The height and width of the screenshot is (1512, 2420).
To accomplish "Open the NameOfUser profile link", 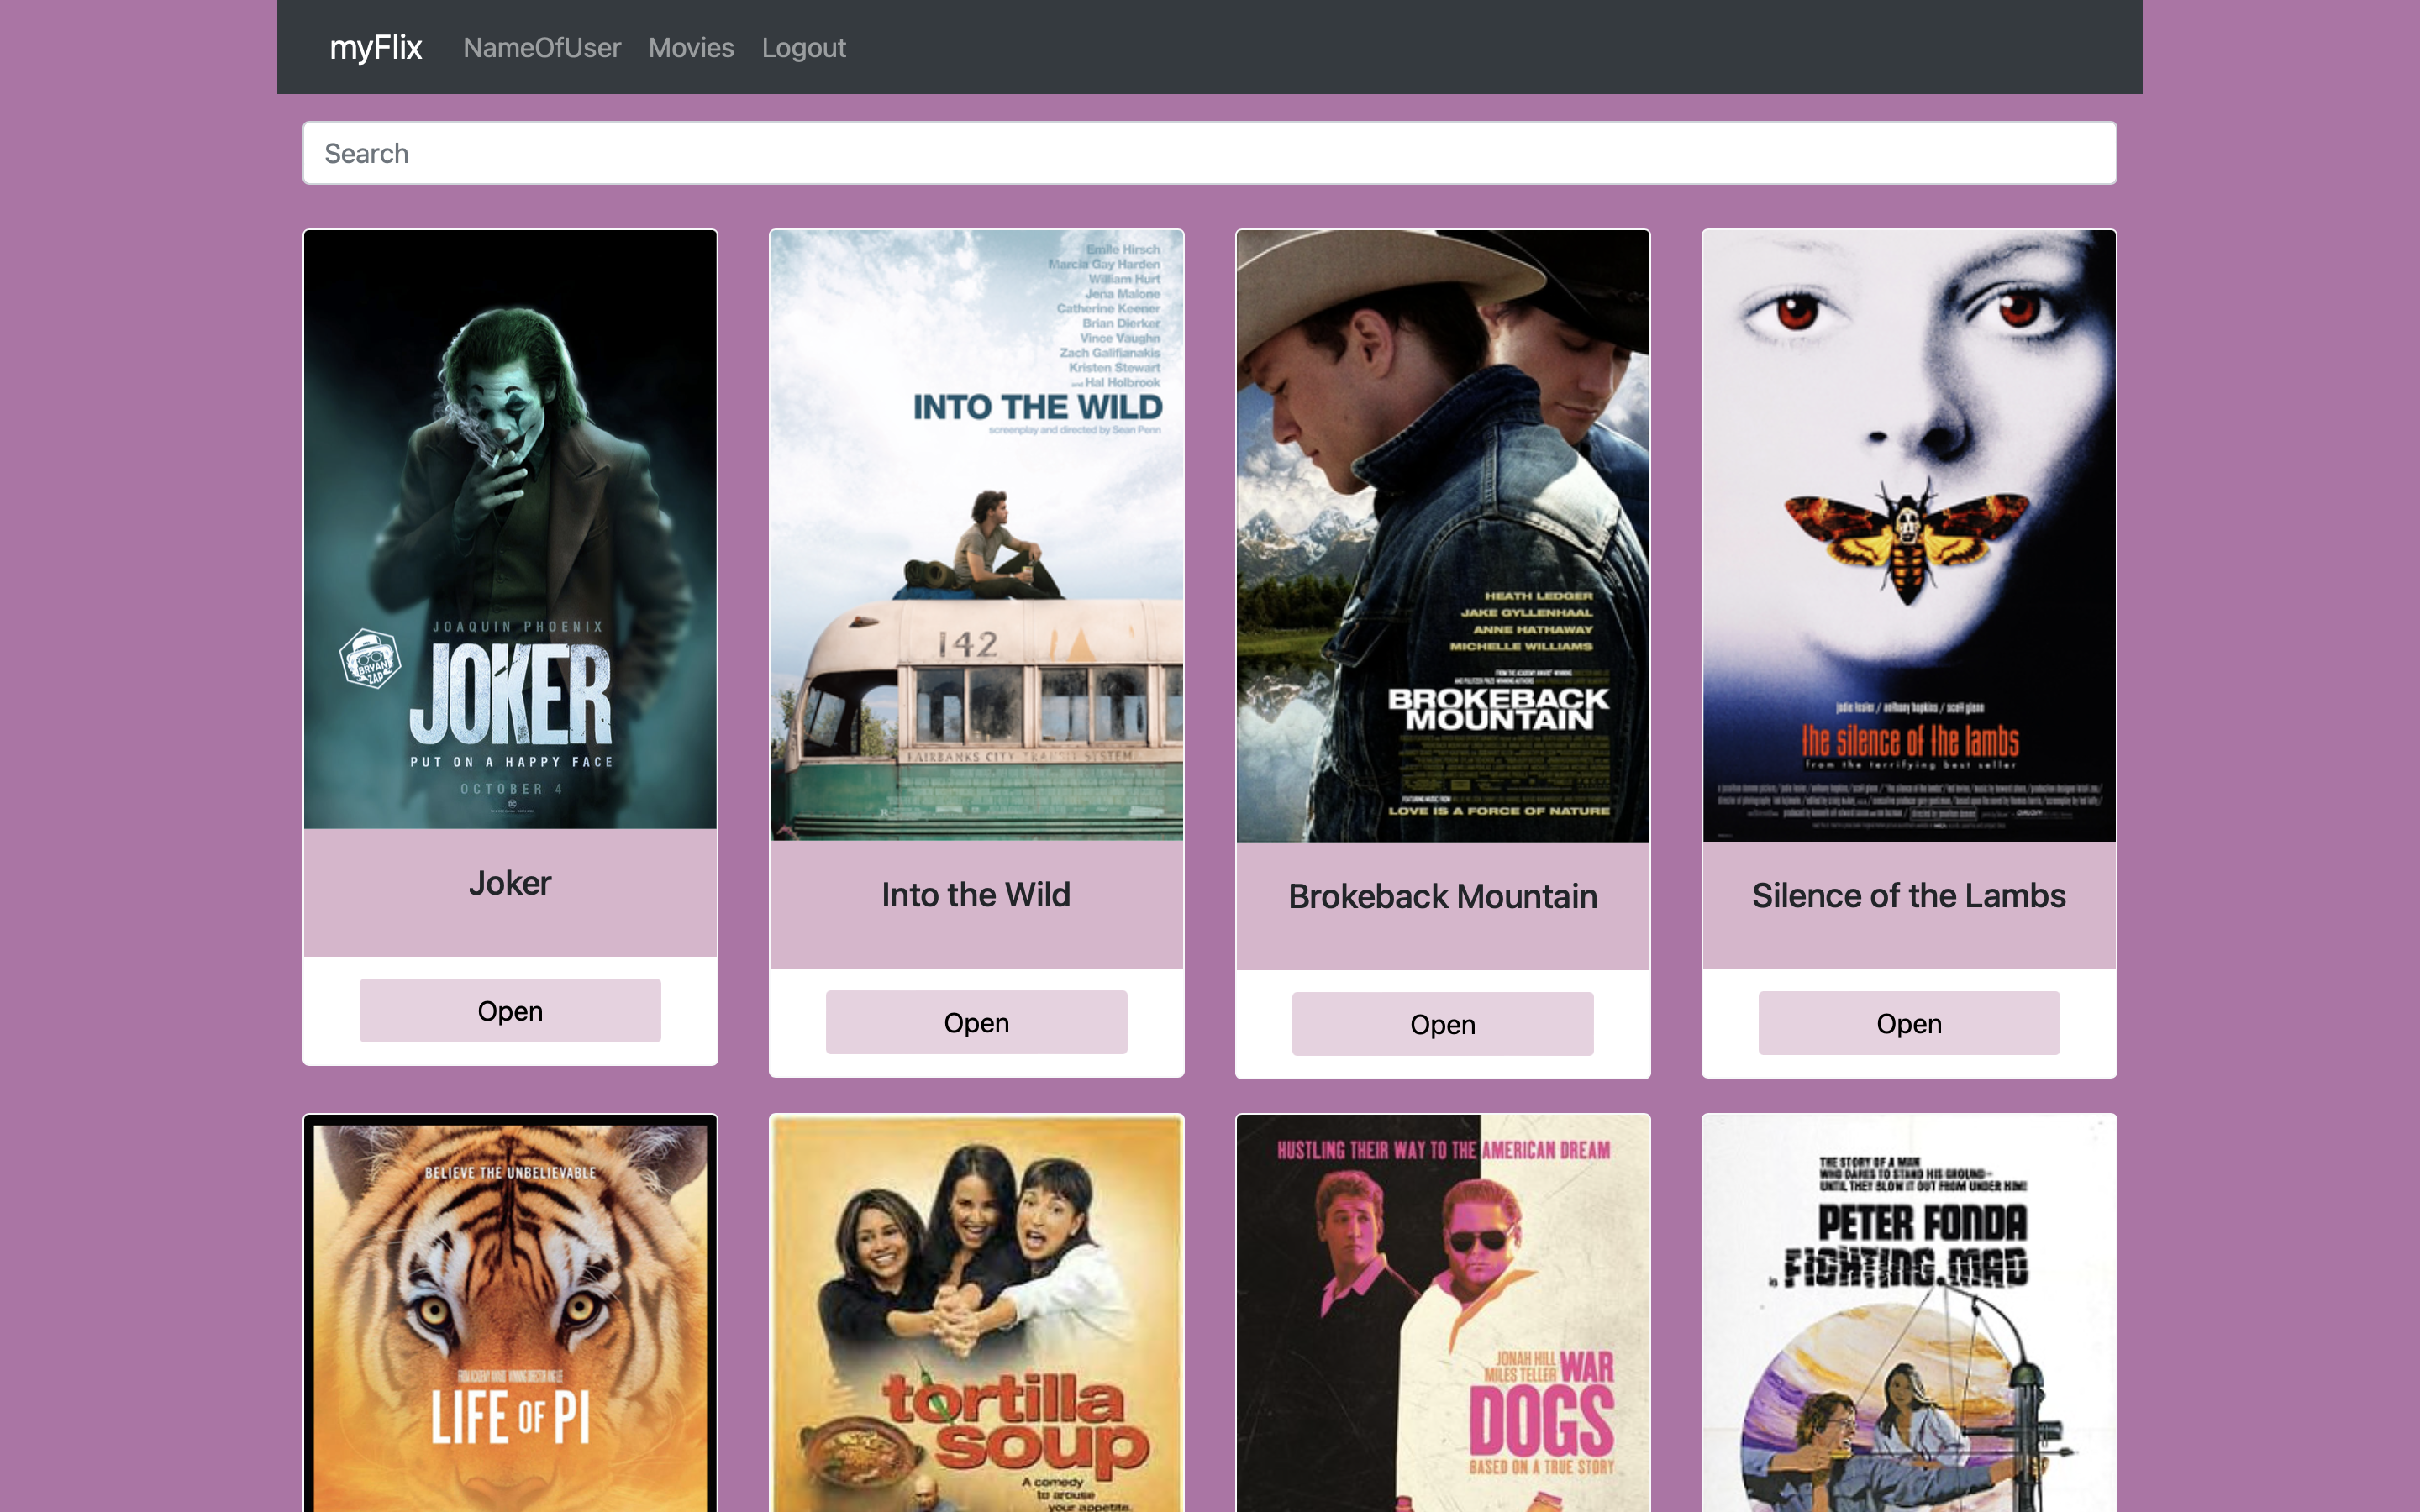I will (x=542, y=47).
